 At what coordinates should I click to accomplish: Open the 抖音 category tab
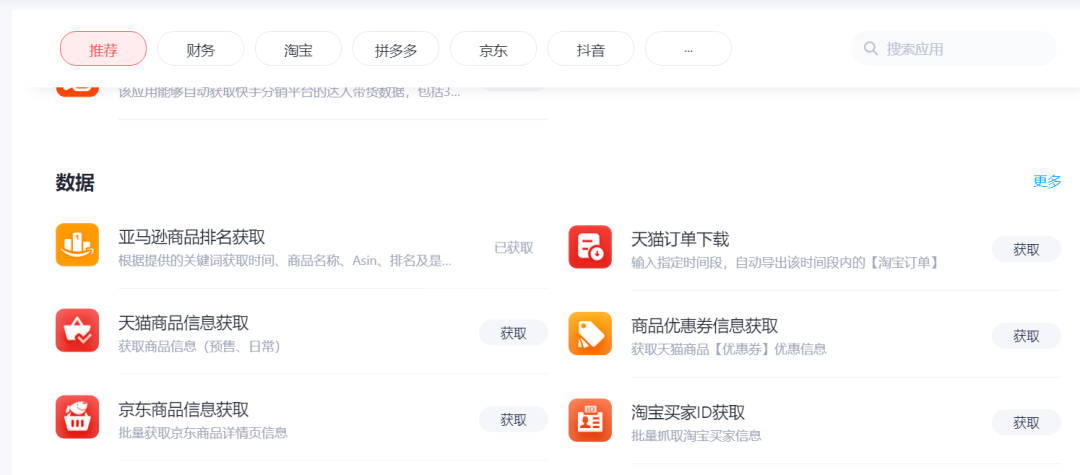590,49
